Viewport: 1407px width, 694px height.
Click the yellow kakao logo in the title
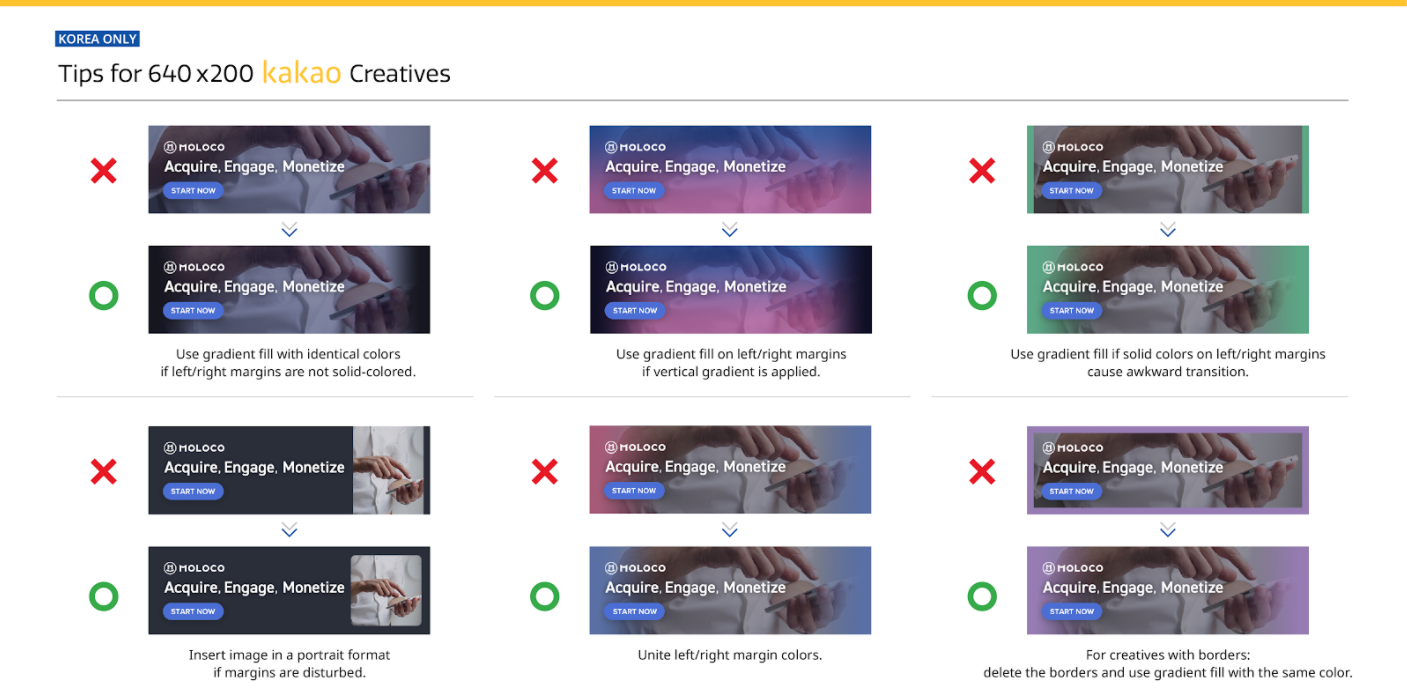(x=301, y=73)
